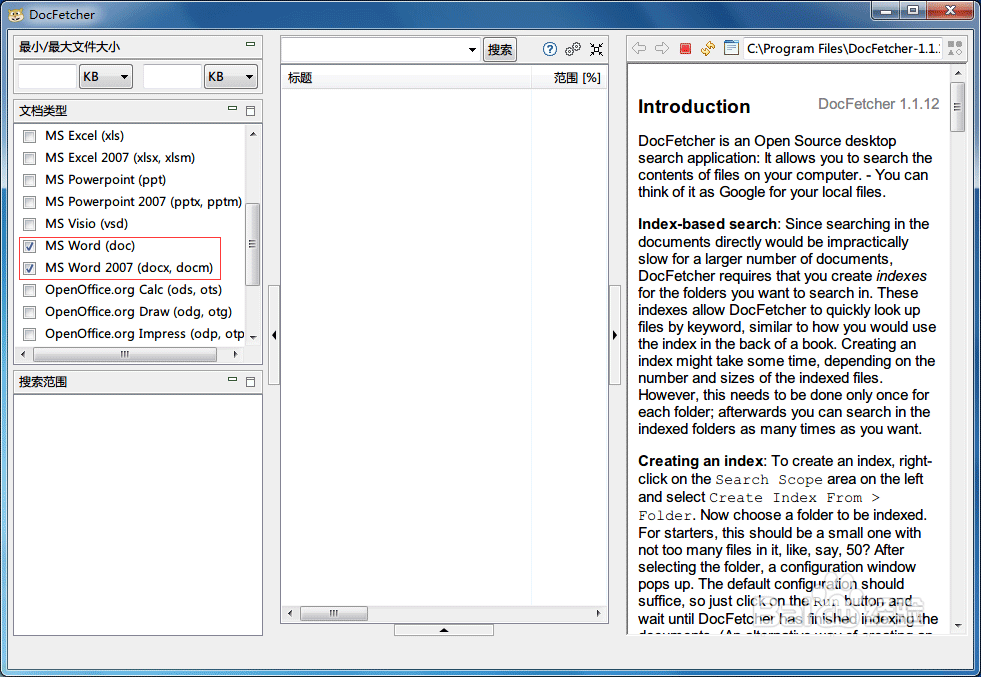Open preferences via the gears icon

click(572, 49)
